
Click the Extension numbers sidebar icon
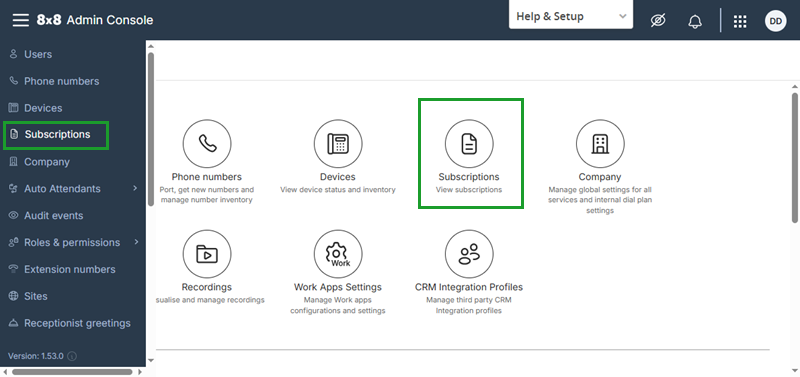click(14, 269)
